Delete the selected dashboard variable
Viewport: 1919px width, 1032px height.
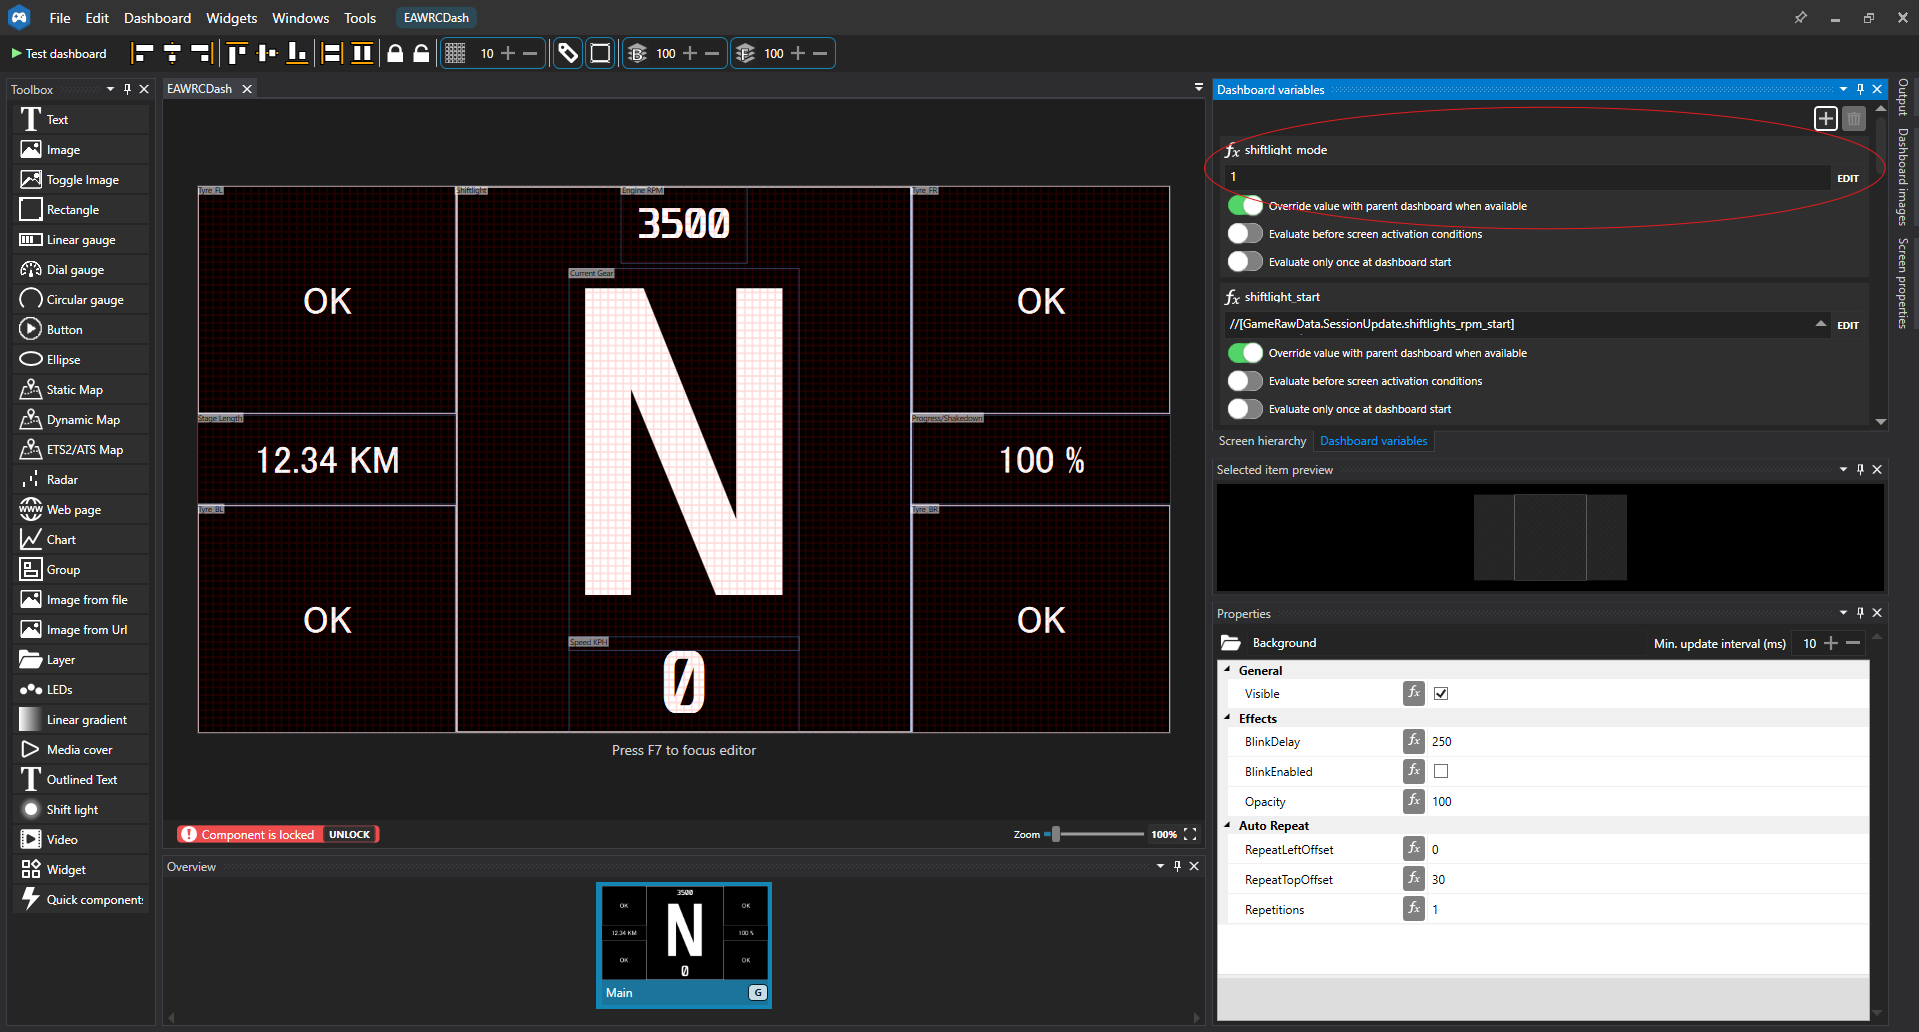pyautogui.click(x=1853, y=118)
